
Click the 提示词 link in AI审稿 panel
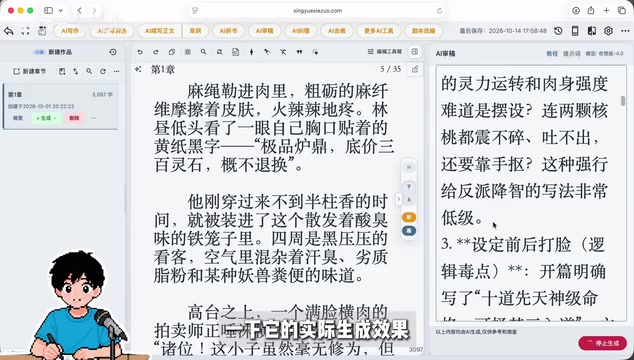click(572, 53)
